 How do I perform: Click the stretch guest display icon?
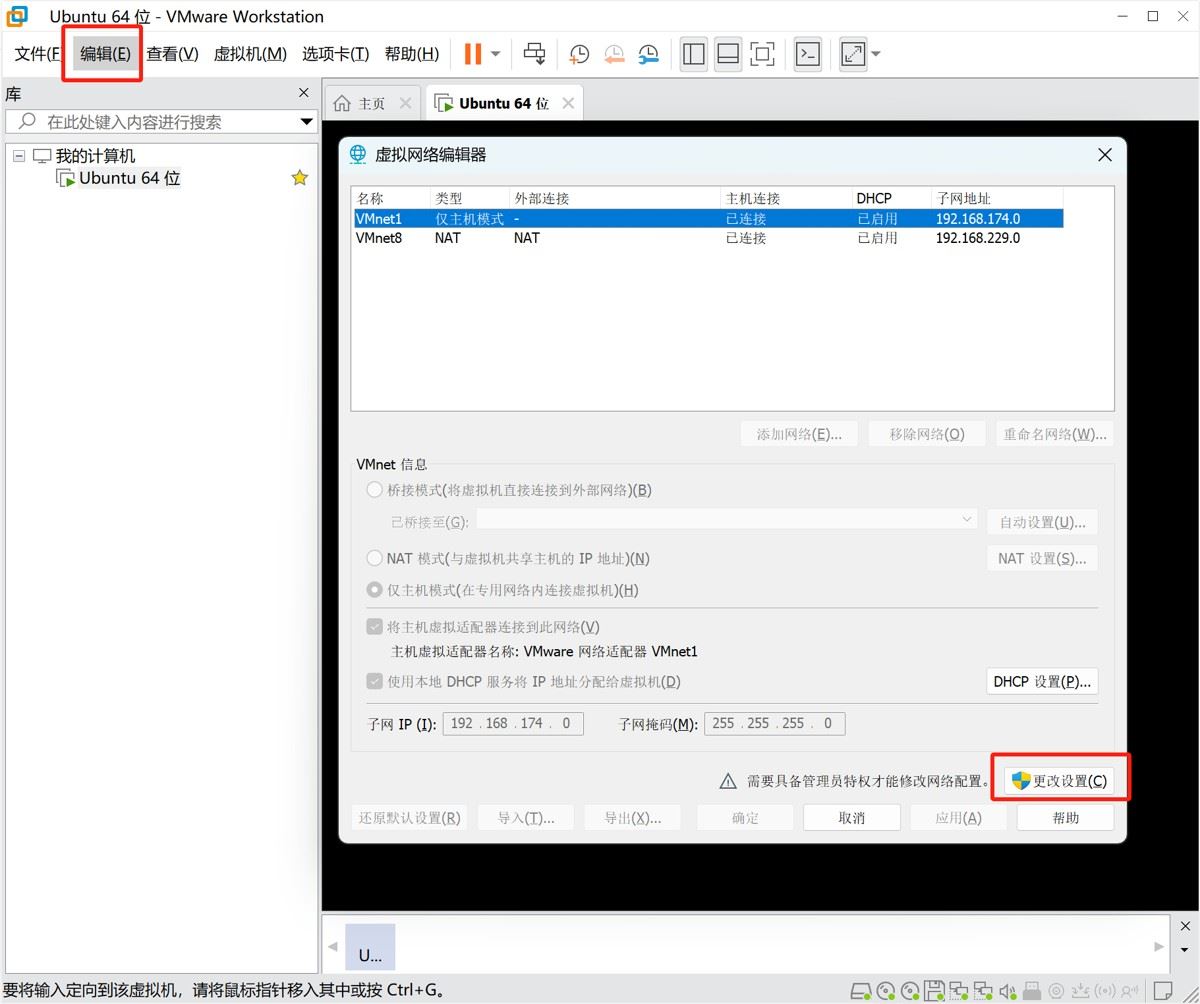point(853,54)
